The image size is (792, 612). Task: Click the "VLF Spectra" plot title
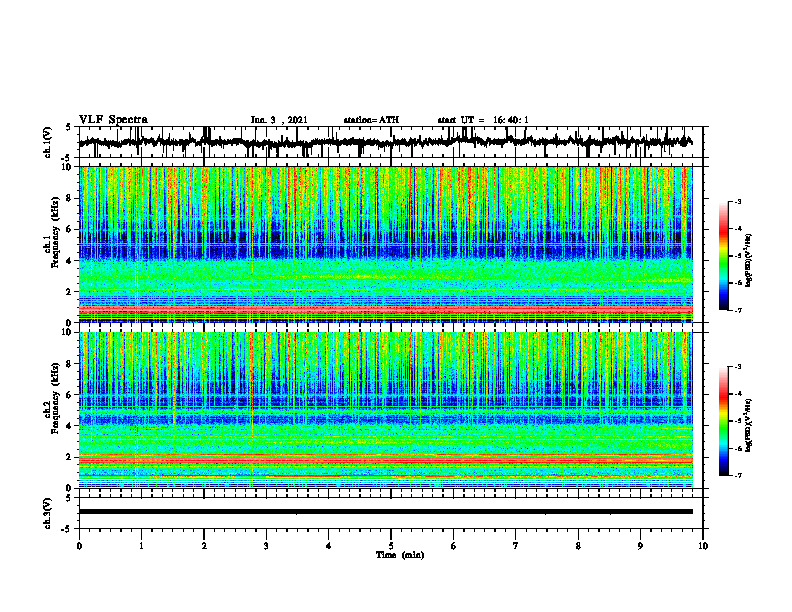click(x=113, y=120)
